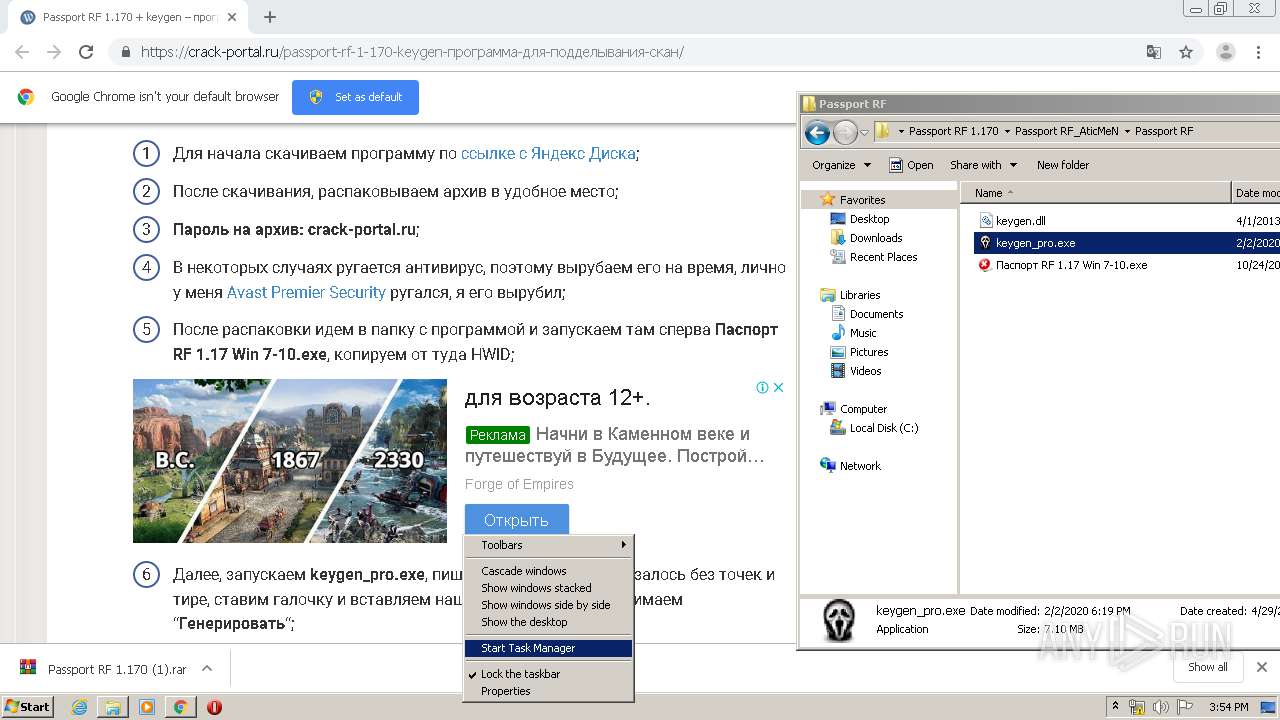Open the Share with dropdown
Image resolution: width=1280 pixels, height=720 pixels.
(983, 165)
